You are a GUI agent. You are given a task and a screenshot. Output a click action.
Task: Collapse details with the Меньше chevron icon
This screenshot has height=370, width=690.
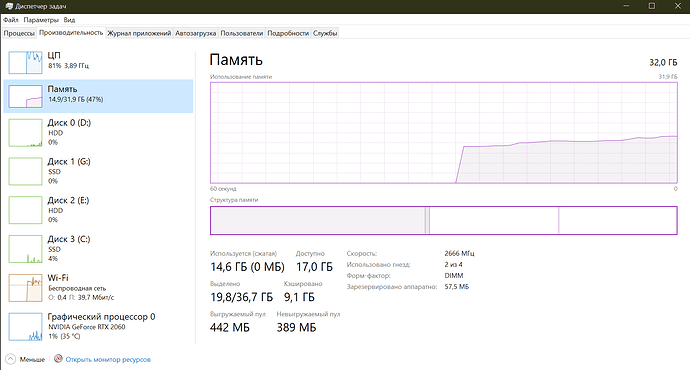click(x=11, y=359)
